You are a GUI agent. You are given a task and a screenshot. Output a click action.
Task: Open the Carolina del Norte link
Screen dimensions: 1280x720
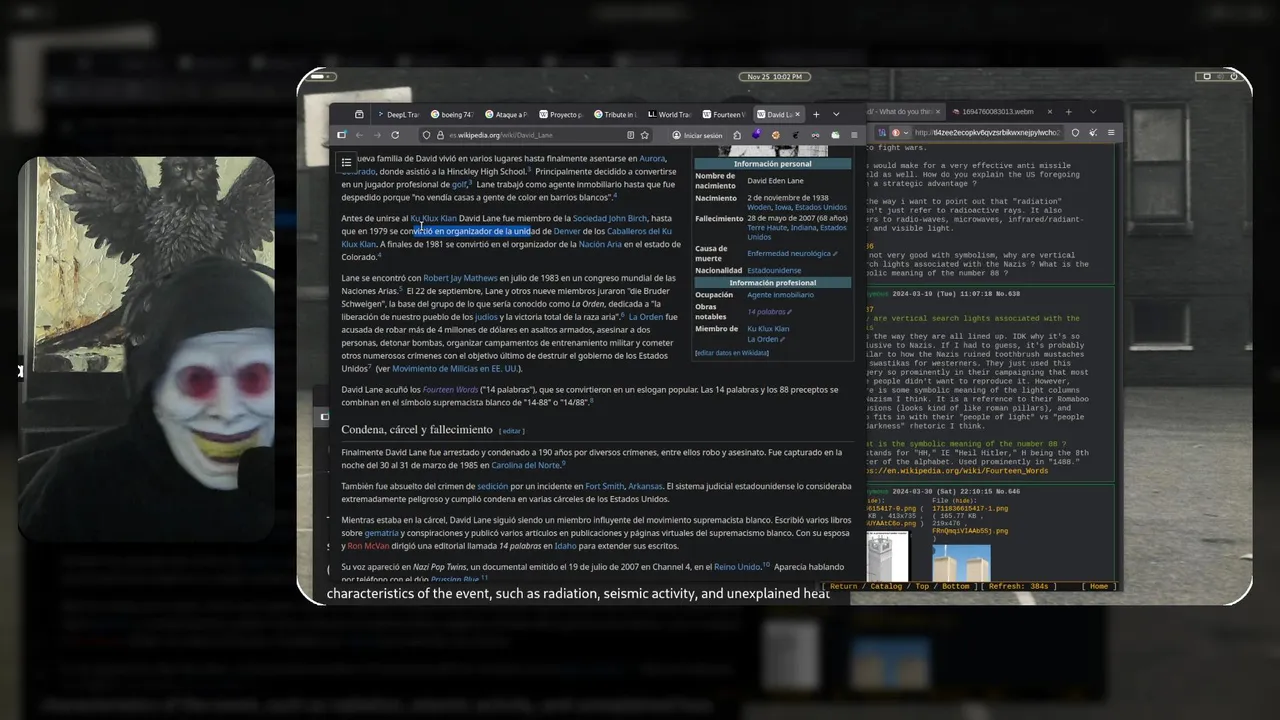point(526,465)
